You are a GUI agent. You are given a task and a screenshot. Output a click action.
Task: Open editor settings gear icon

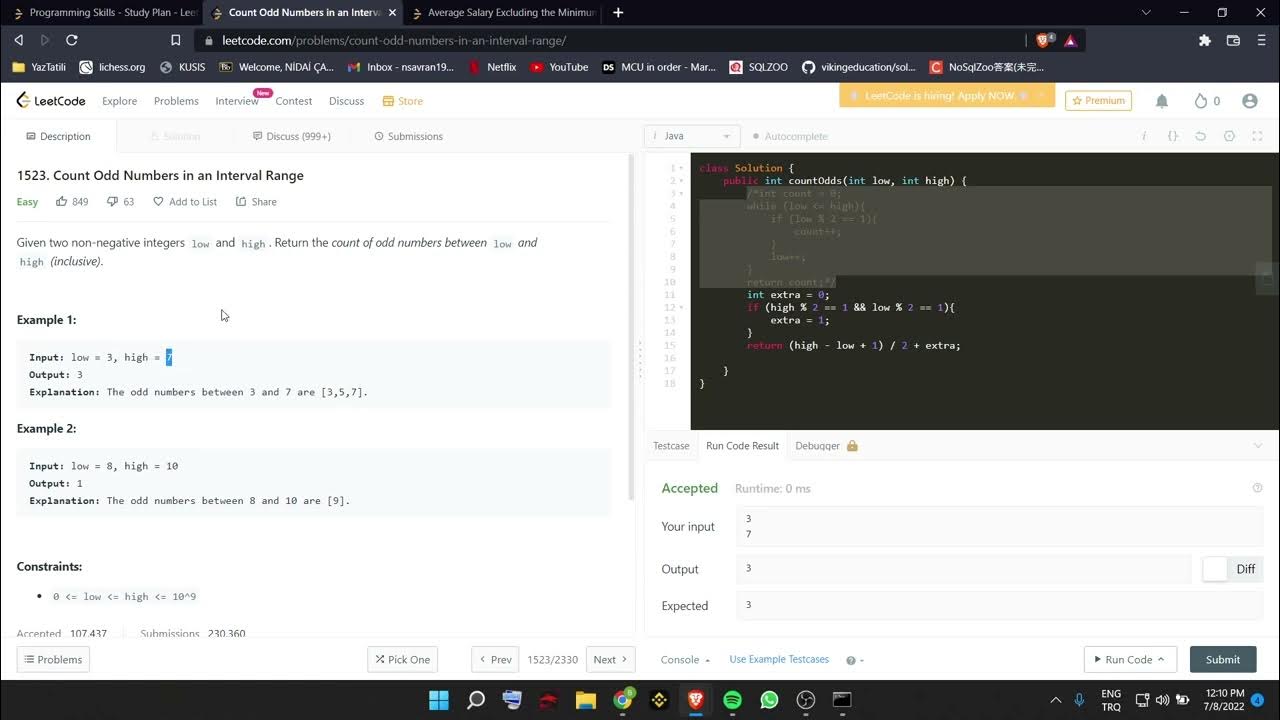click(1229, 136)
